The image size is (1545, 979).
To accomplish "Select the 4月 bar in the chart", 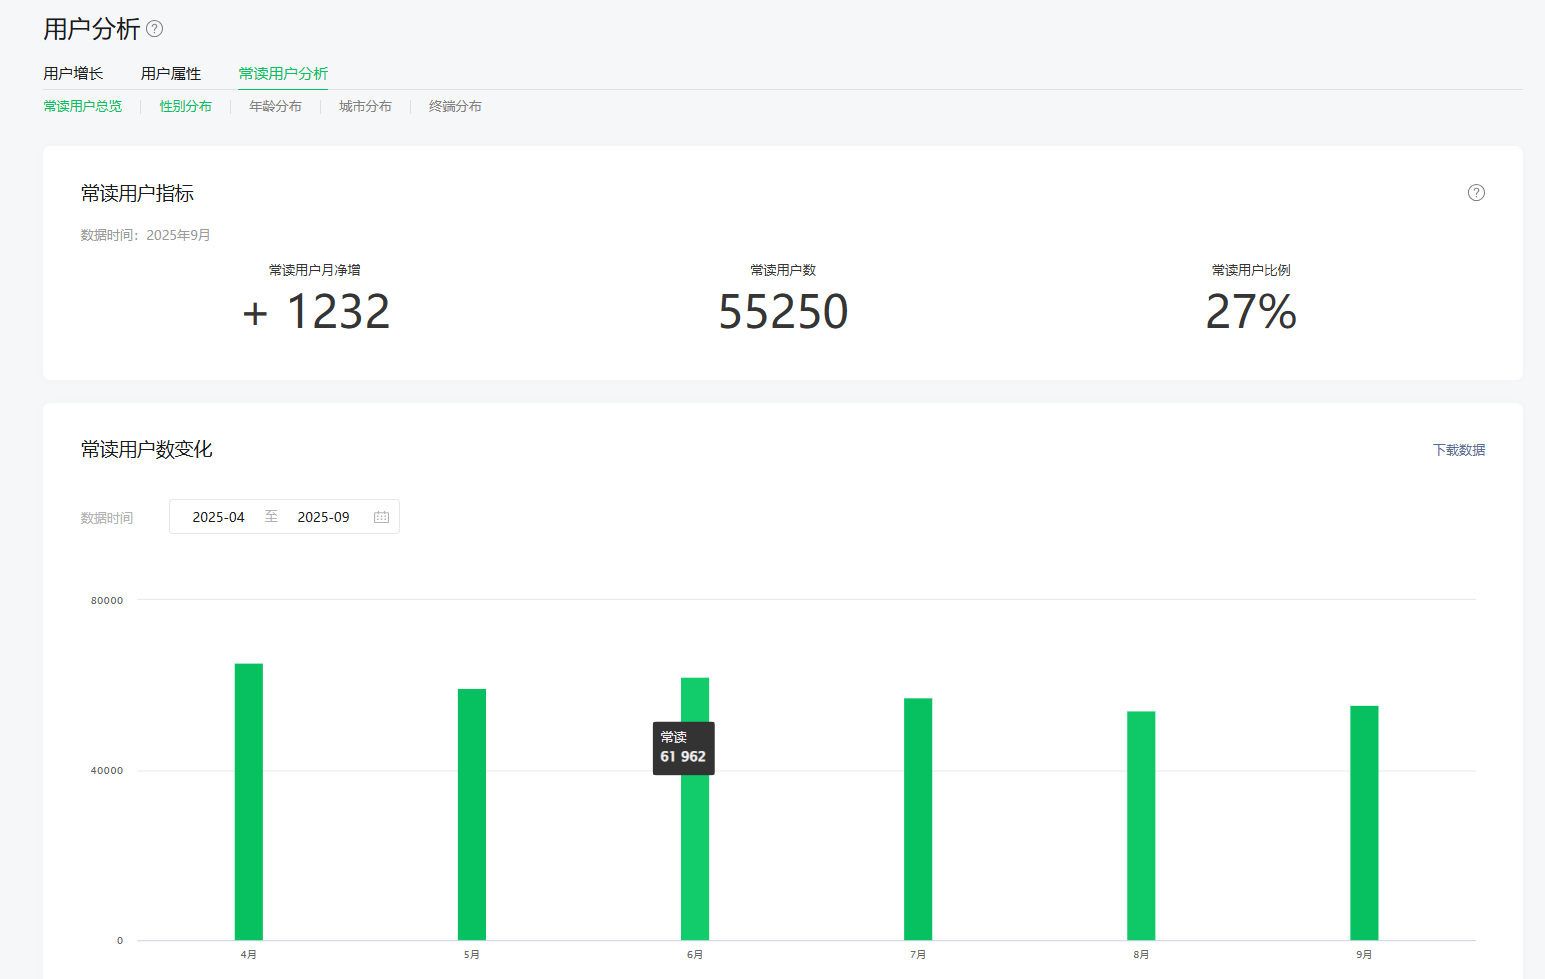I will pyautogui.click(x=249, y=800).
